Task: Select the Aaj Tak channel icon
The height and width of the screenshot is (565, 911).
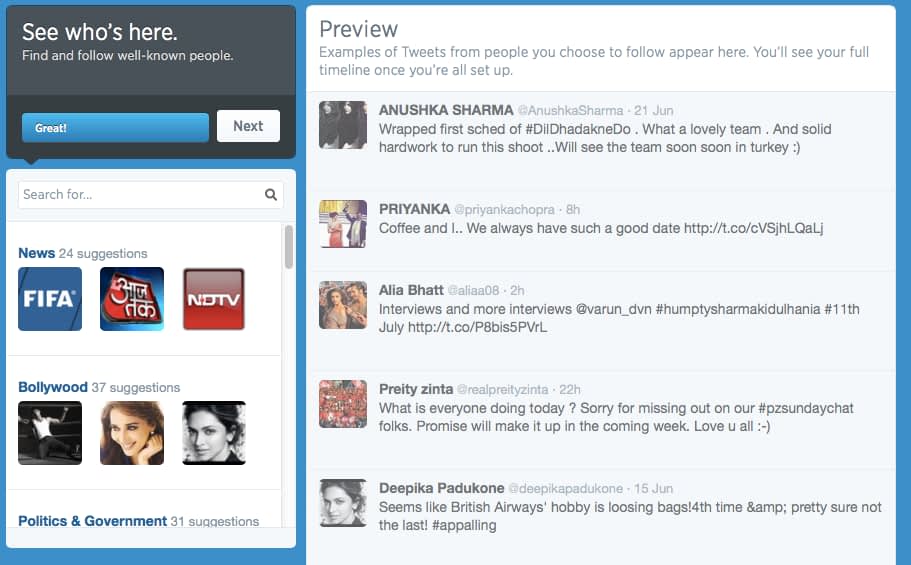Action: 132,299
